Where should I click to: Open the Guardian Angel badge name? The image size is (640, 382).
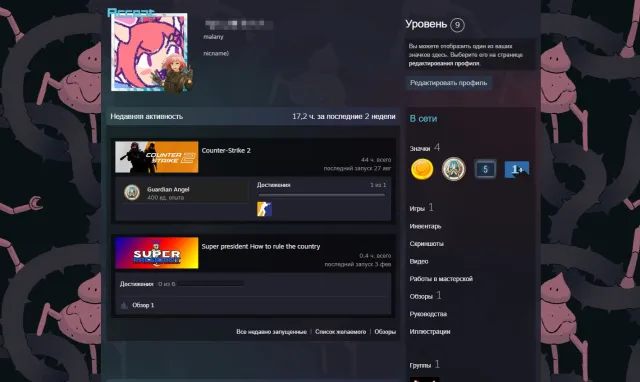(168, 189)
